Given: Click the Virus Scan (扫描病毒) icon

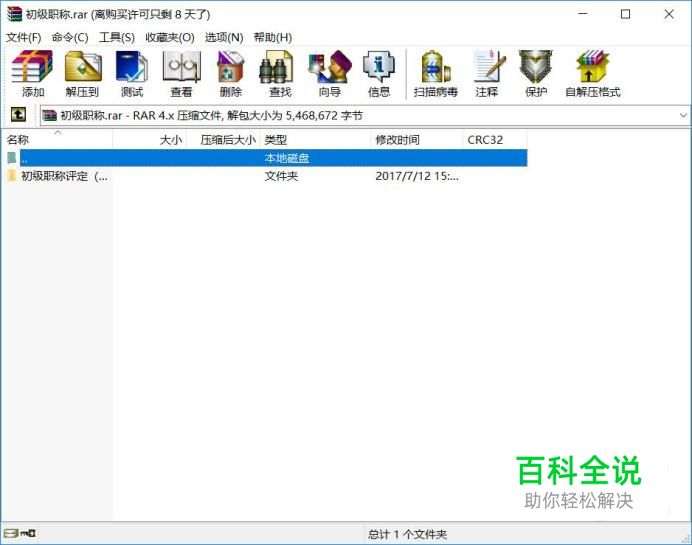Looking at the screenshot, I should point(435,74).
